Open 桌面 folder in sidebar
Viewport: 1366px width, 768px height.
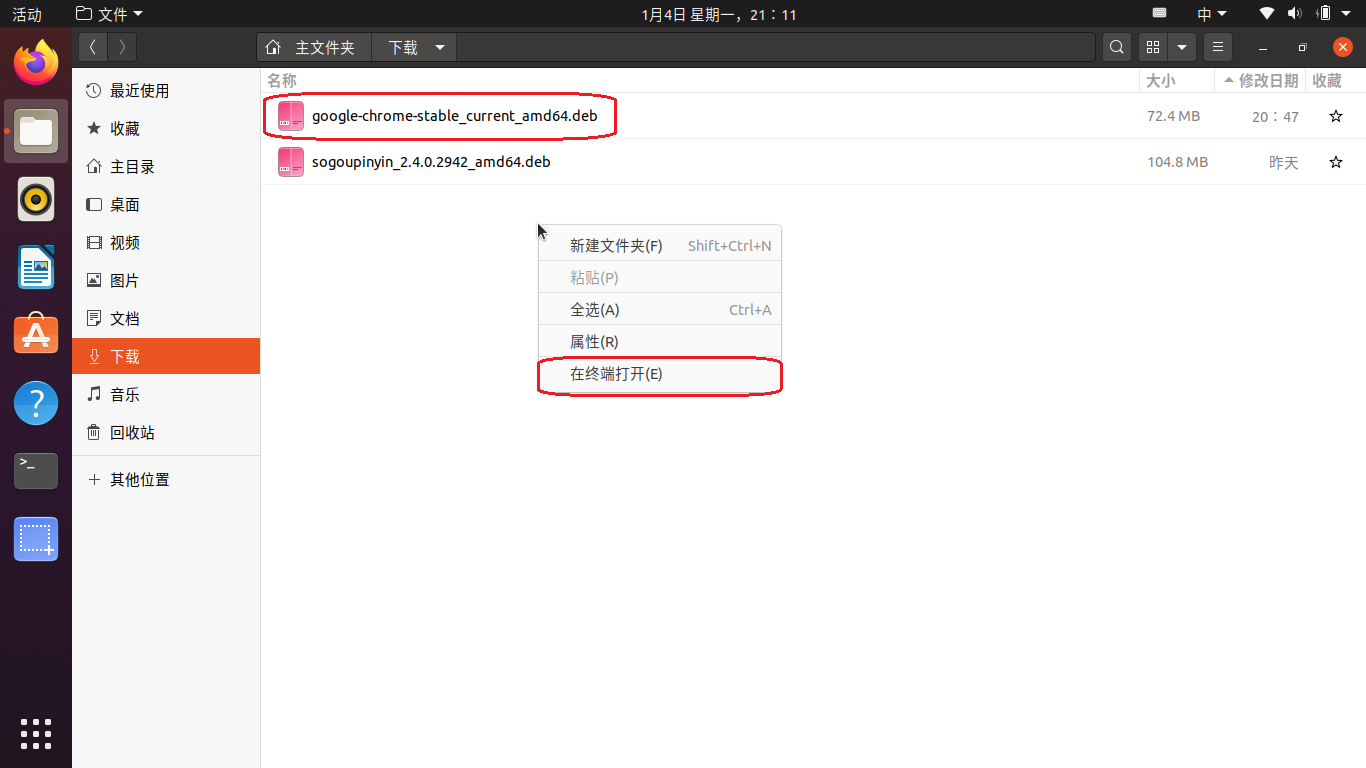tap(166, 204)
